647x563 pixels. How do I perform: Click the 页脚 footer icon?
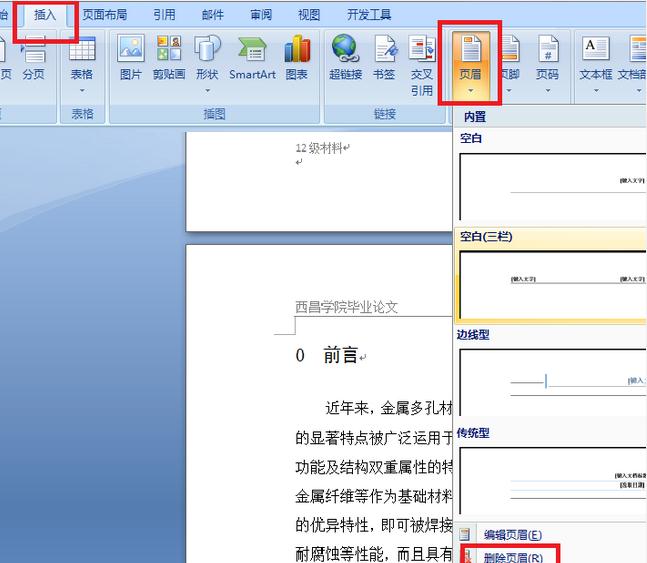pos(510,49)
